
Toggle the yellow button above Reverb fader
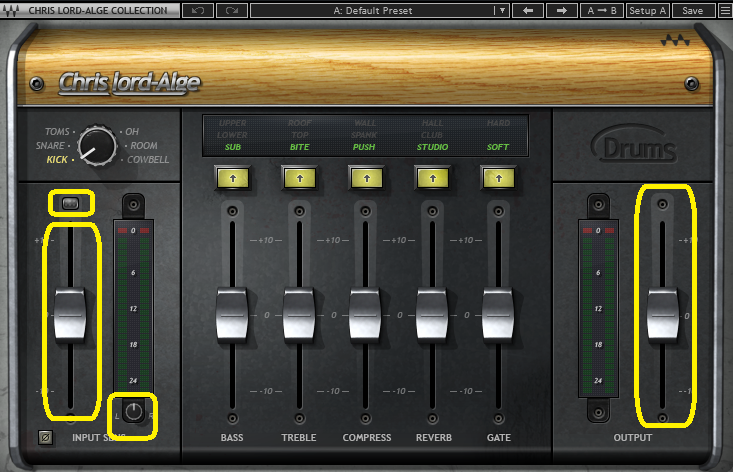click(431, 177)
